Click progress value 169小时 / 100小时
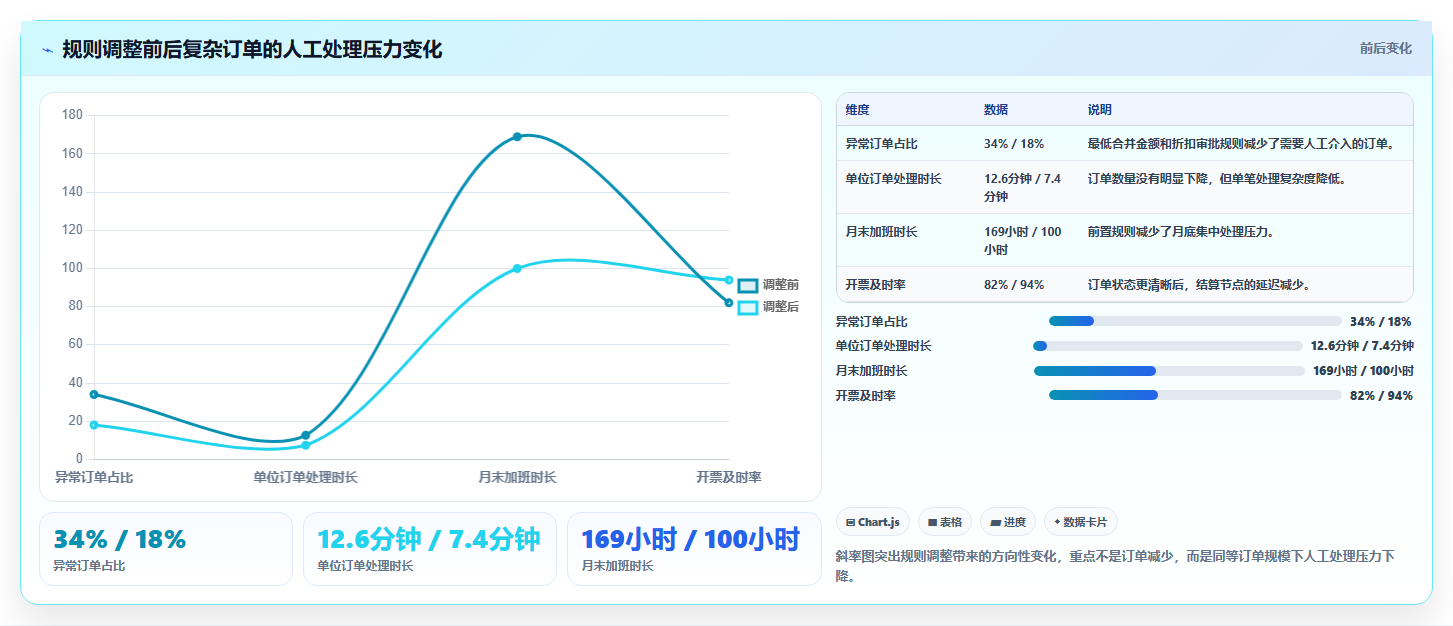 coord(1363,371)
